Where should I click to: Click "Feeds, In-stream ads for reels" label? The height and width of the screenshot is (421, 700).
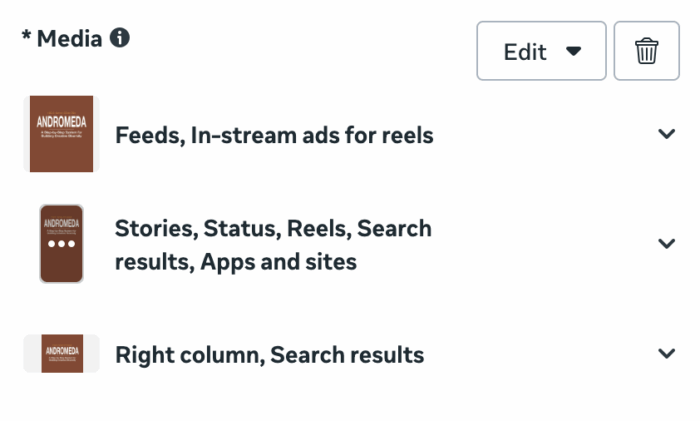pos(274,135)
